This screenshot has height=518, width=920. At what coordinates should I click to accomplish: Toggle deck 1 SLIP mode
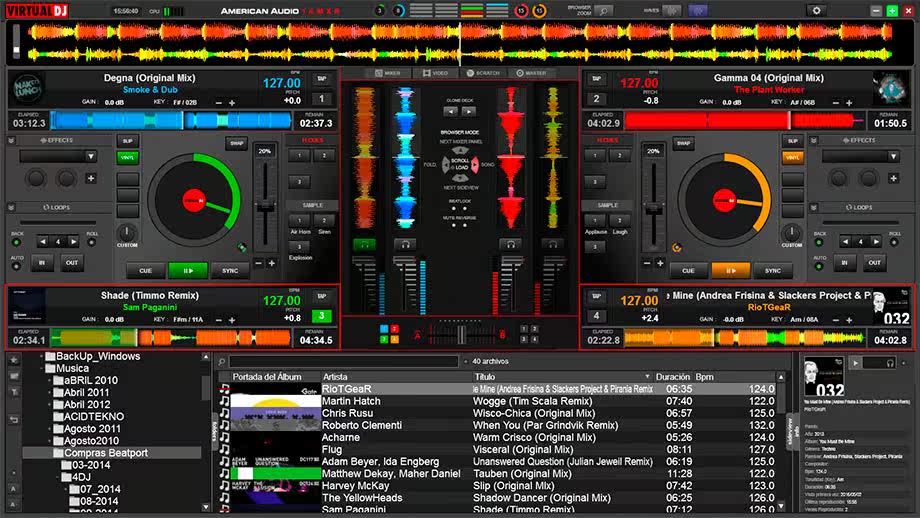[127, 141]
